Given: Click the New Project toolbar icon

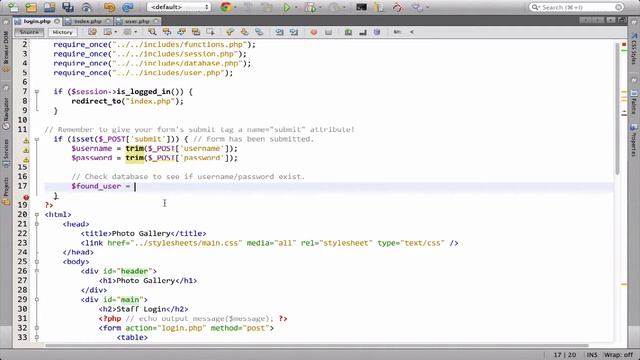Looking at the screenshot, I should pyautogui.click(x=31, y=7).
